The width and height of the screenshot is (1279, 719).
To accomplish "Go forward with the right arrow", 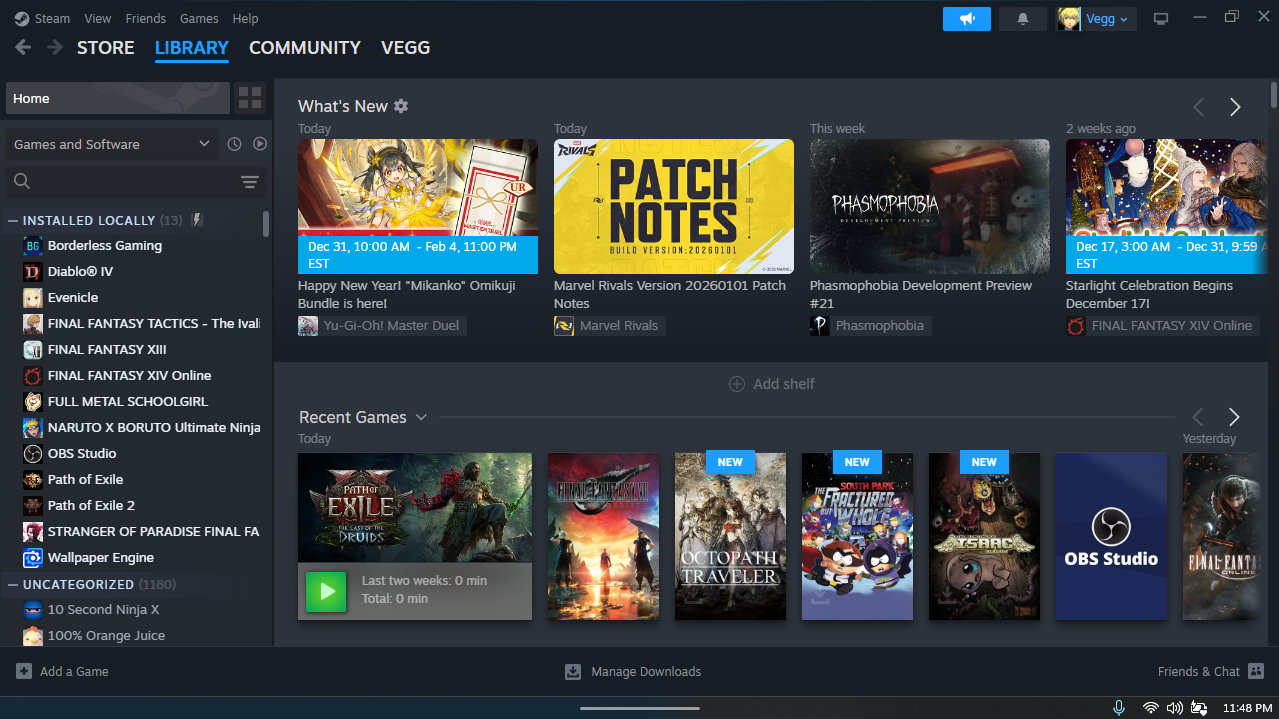I will [54, 47].
